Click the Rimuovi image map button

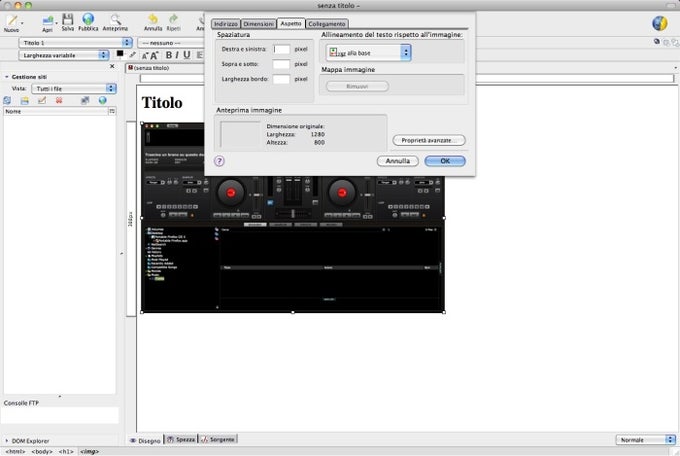pyautogui.click(x=357, y=86)
